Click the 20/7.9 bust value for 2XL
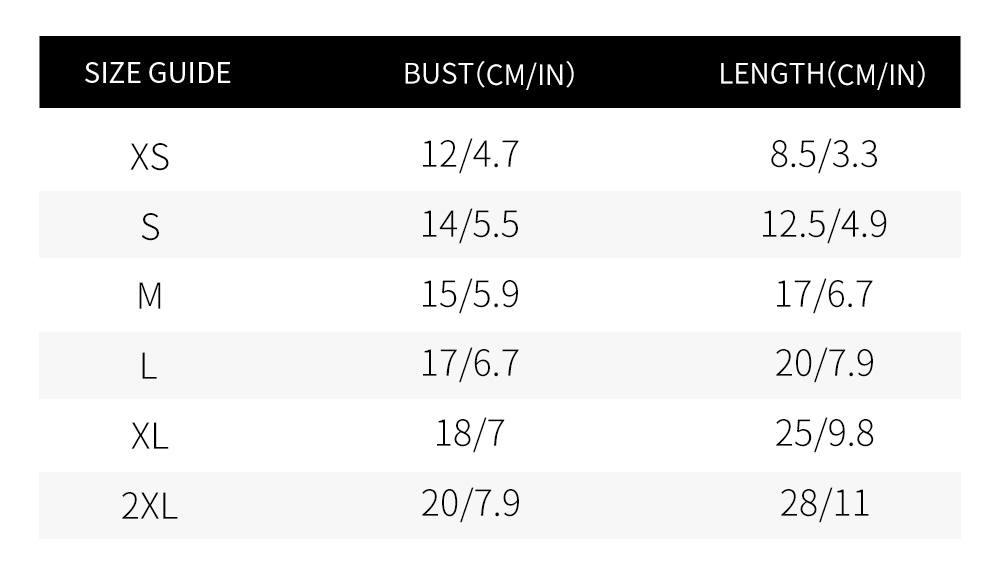Viewport: 1000px width, 580px height. tap(471, 503)
